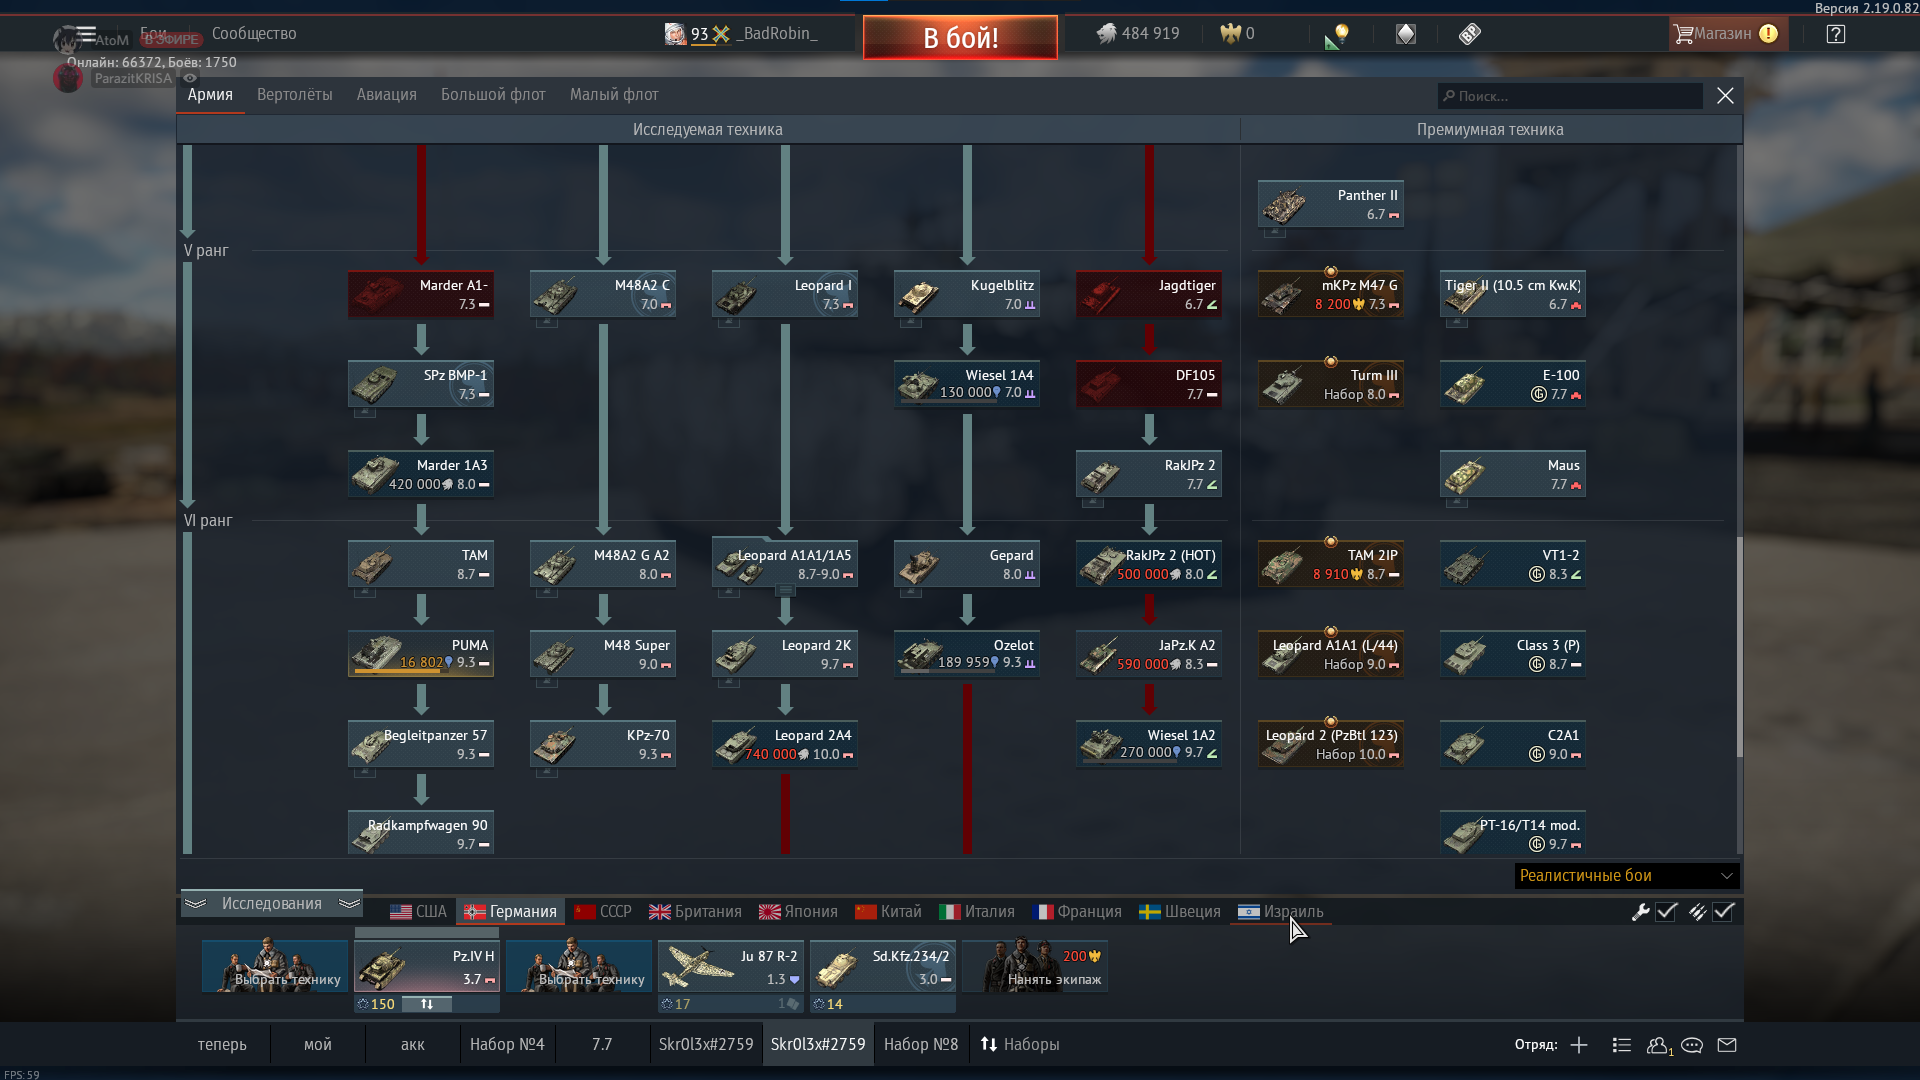Collapse Исследования panel with right chevron
Viewport: 1920px width, 1080px height.
[349, 903]
